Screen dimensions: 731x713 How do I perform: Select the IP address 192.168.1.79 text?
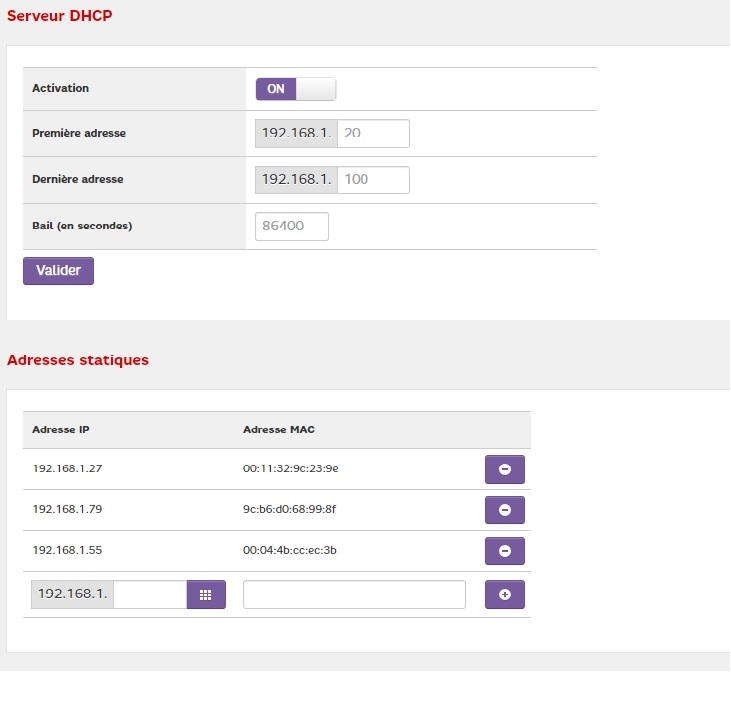67,509
